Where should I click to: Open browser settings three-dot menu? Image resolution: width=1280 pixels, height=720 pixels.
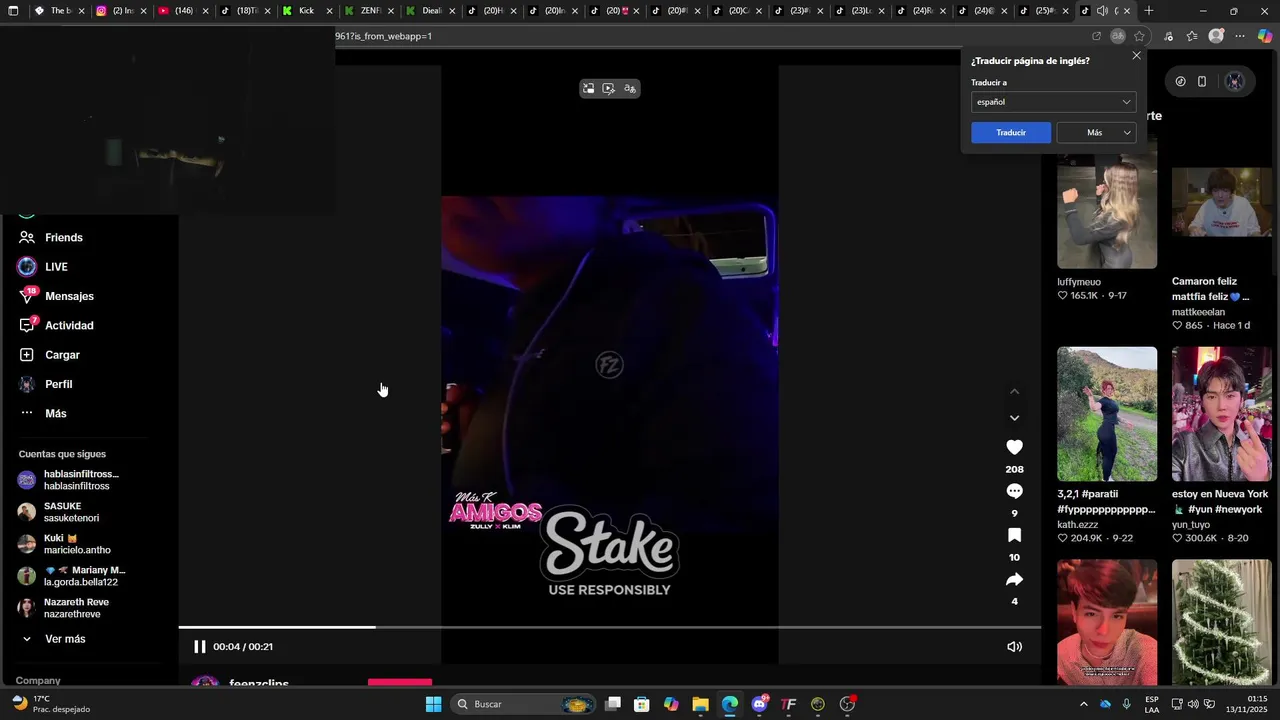pyautogui.click(x=1240, y=36)
